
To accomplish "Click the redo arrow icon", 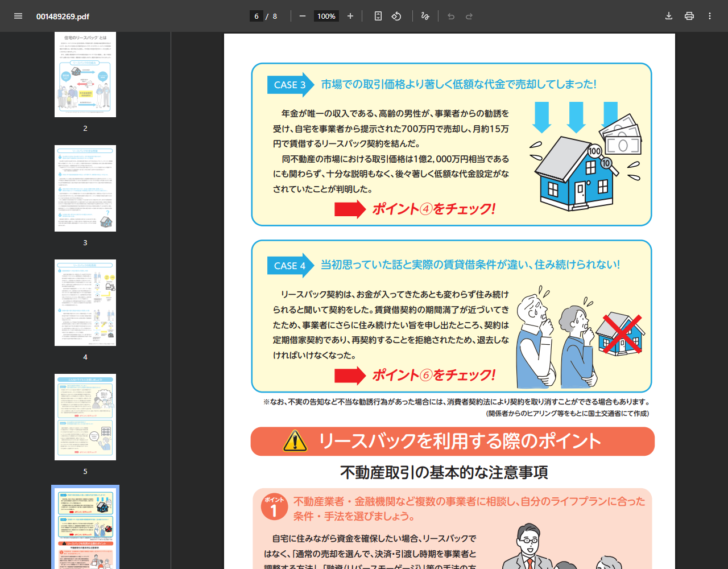I will coord(469,16).
